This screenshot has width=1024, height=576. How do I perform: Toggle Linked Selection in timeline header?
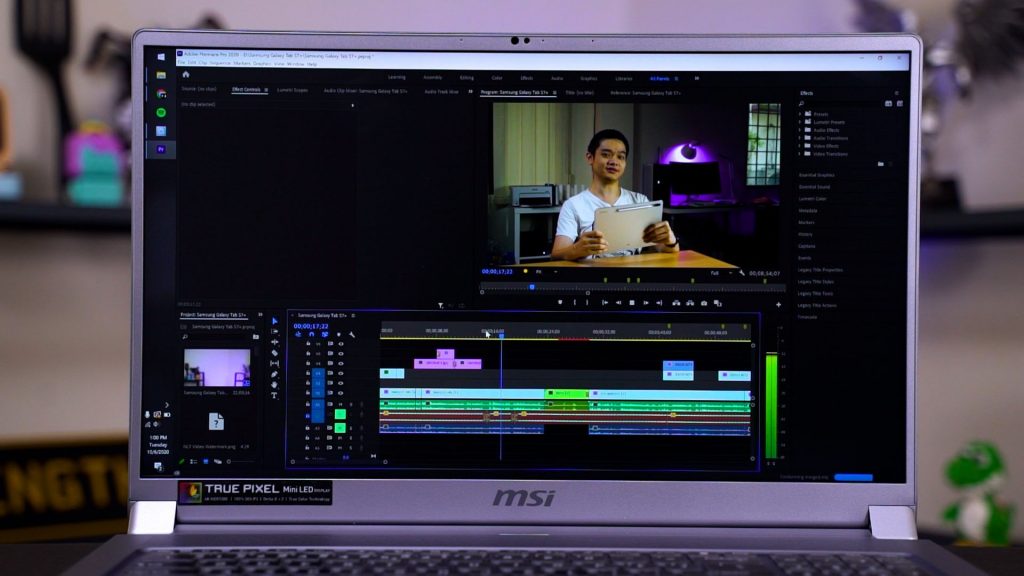(x=325, y=334)
